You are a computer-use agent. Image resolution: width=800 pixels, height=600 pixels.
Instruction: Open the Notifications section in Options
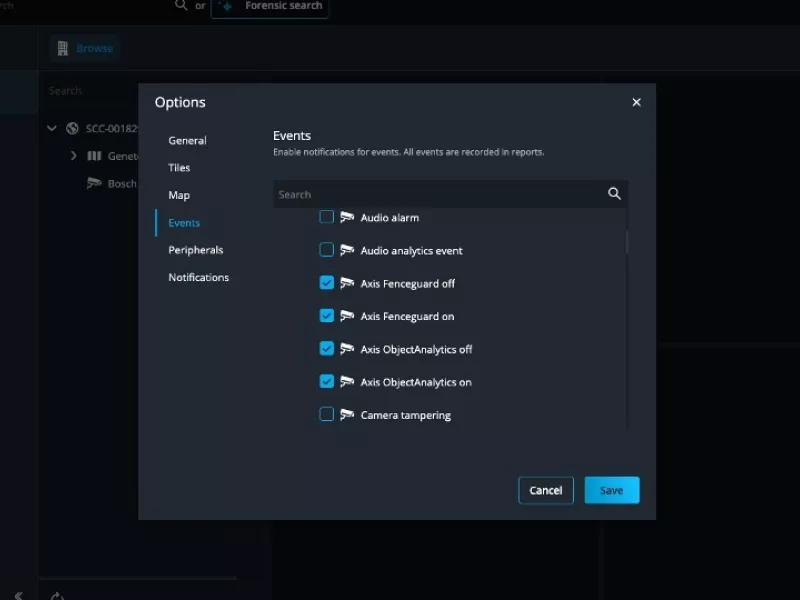(198, 277)
